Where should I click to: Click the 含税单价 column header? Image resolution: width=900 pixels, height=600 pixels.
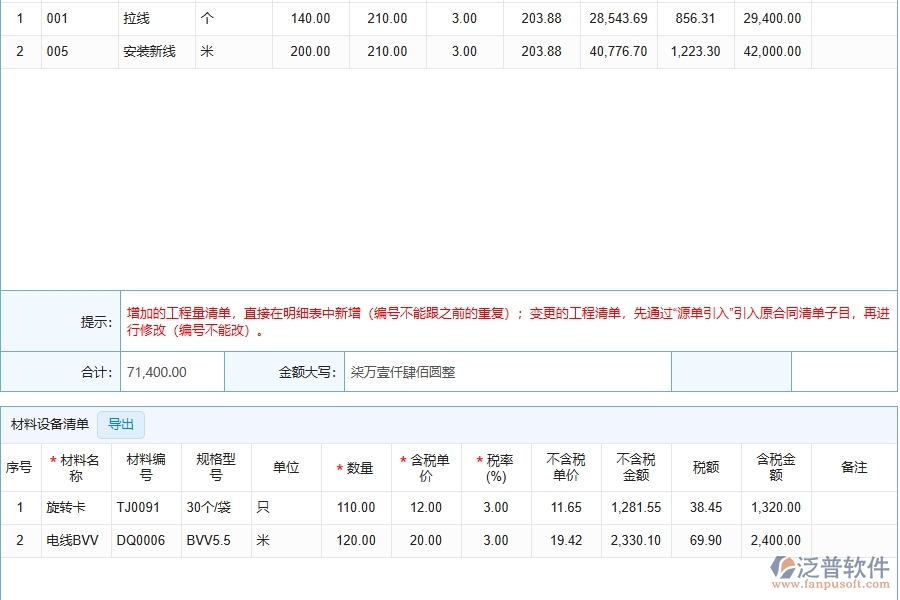point(426,467)
